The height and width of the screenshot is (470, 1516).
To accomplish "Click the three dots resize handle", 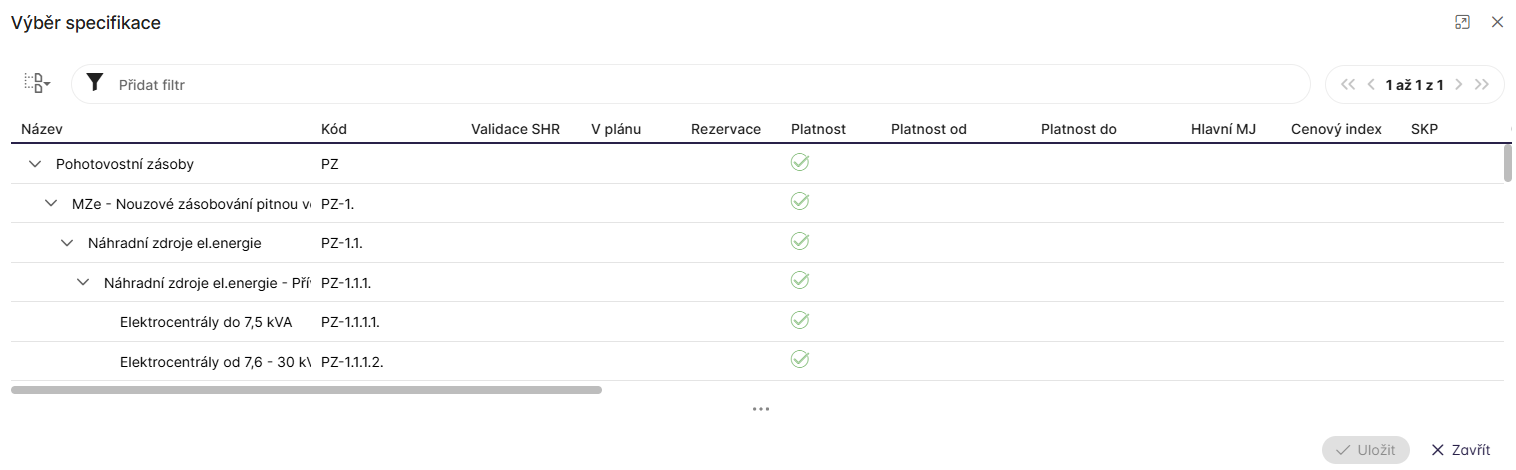I will (x=761, y=409).
